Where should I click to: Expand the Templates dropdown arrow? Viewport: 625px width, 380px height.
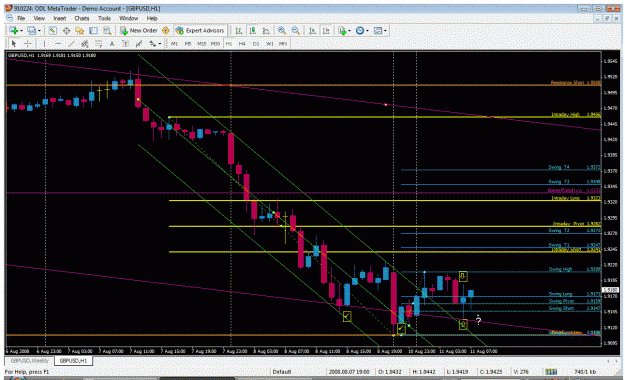coord(385,31)
